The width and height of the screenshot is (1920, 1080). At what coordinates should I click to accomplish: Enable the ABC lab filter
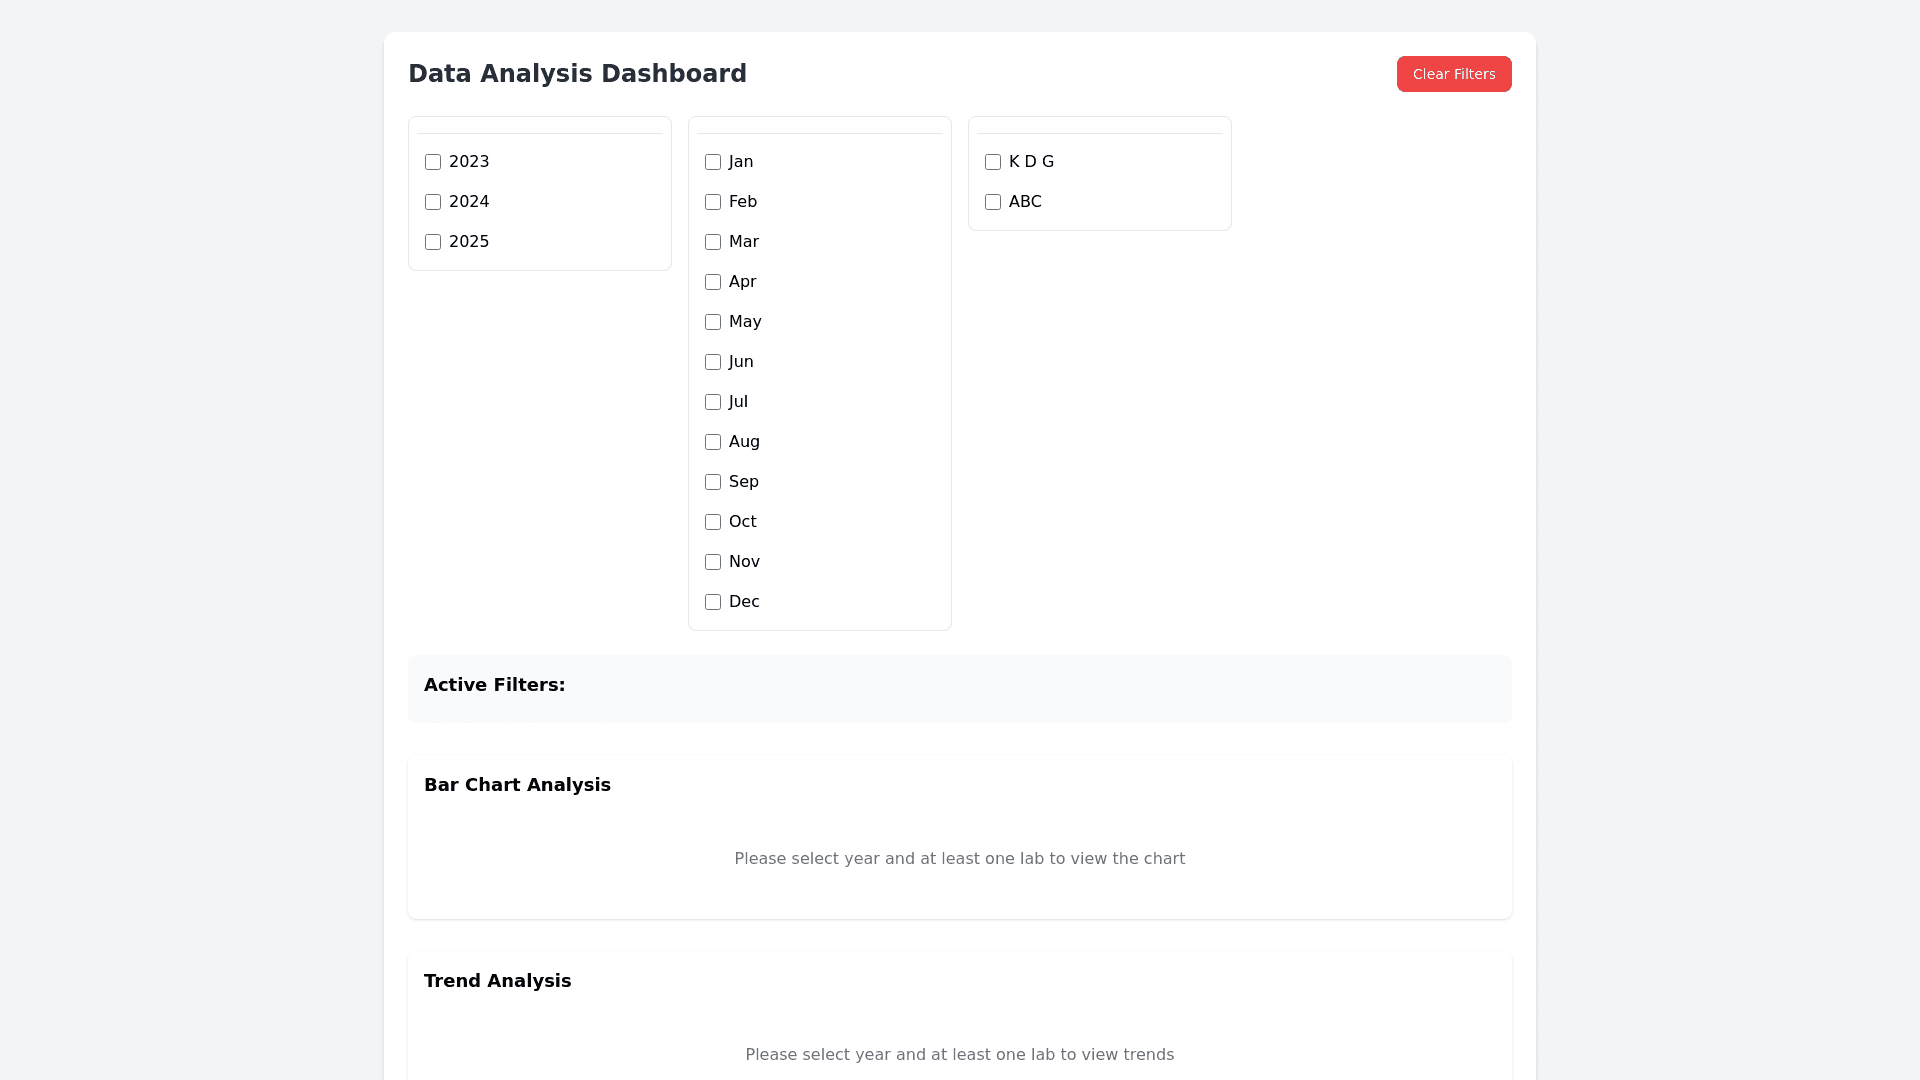[x=993, y=202]
